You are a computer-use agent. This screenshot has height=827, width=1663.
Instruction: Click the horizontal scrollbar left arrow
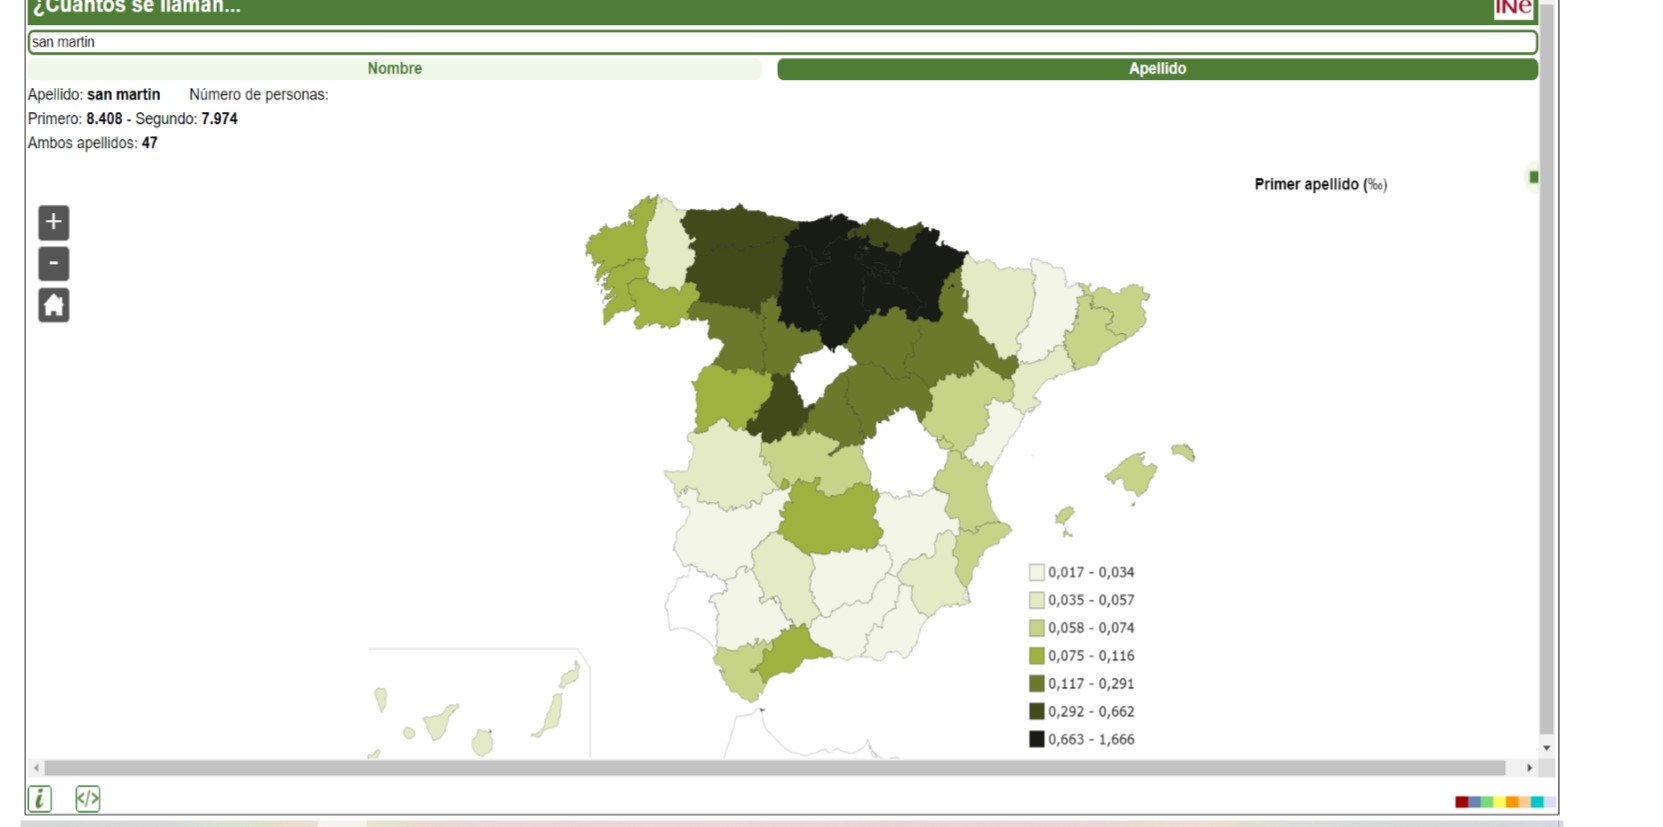[37, 768]
